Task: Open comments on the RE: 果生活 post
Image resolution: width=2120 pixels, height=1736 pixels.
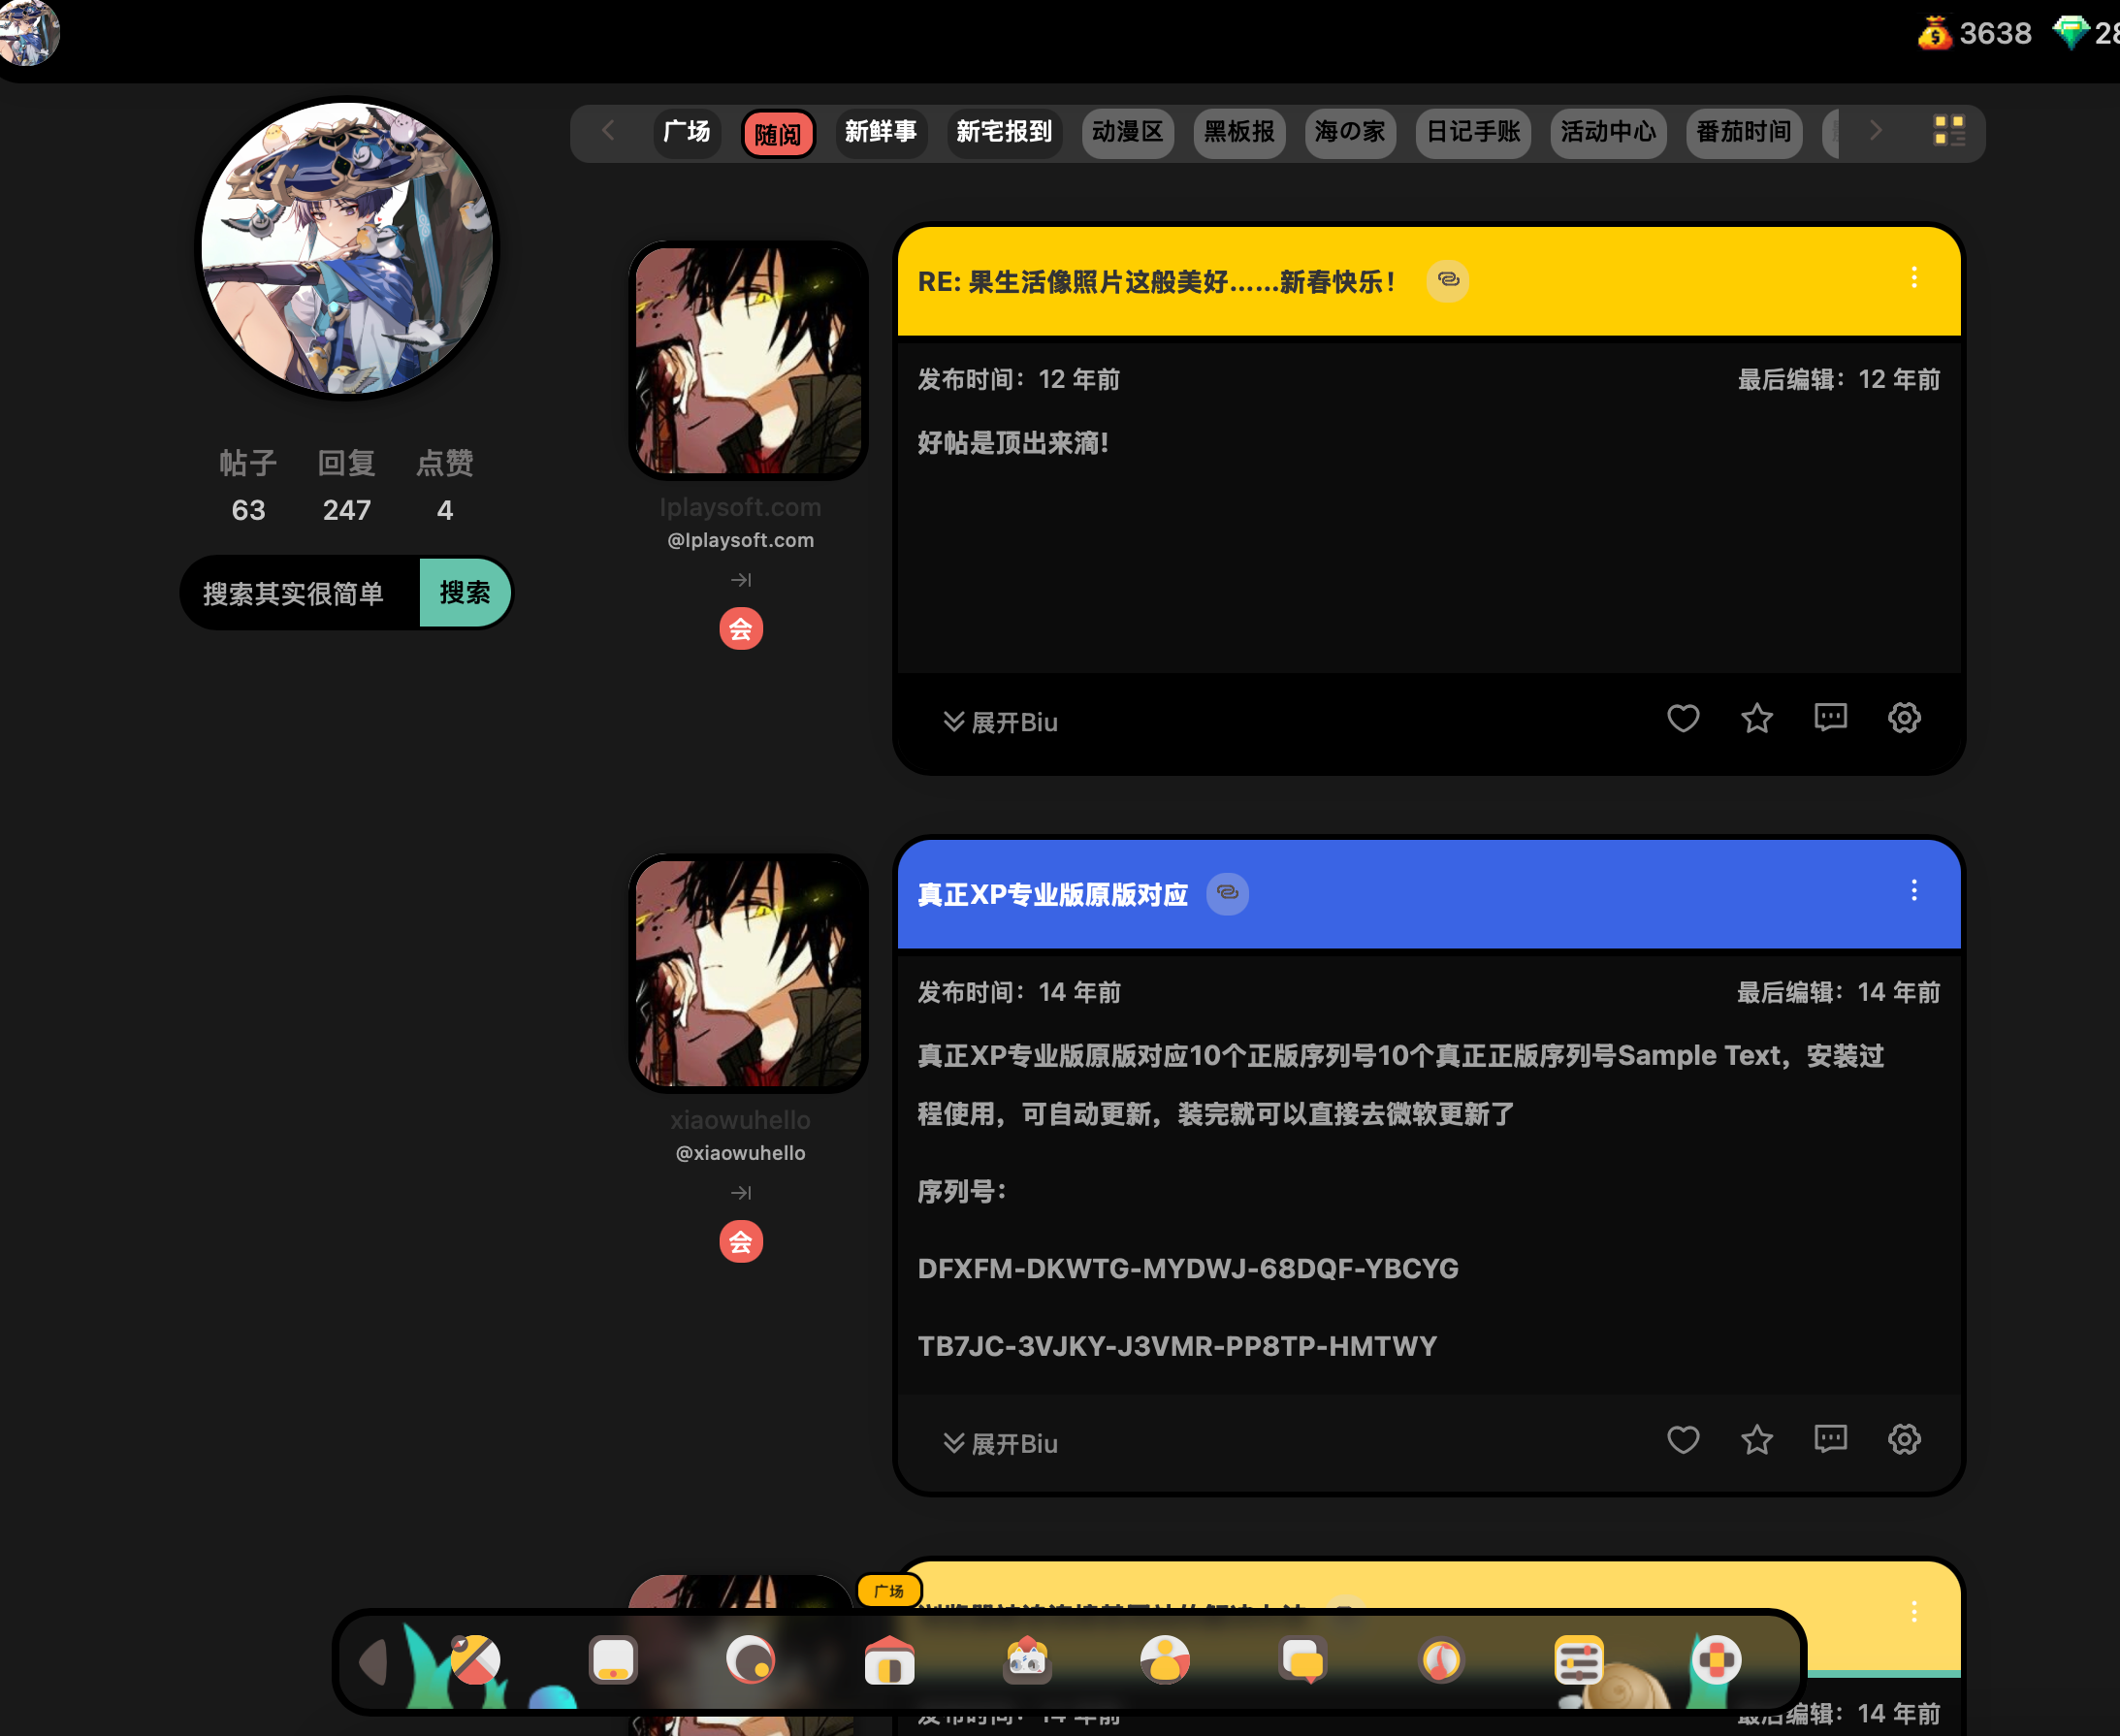Action: (x=1830, y=719)
